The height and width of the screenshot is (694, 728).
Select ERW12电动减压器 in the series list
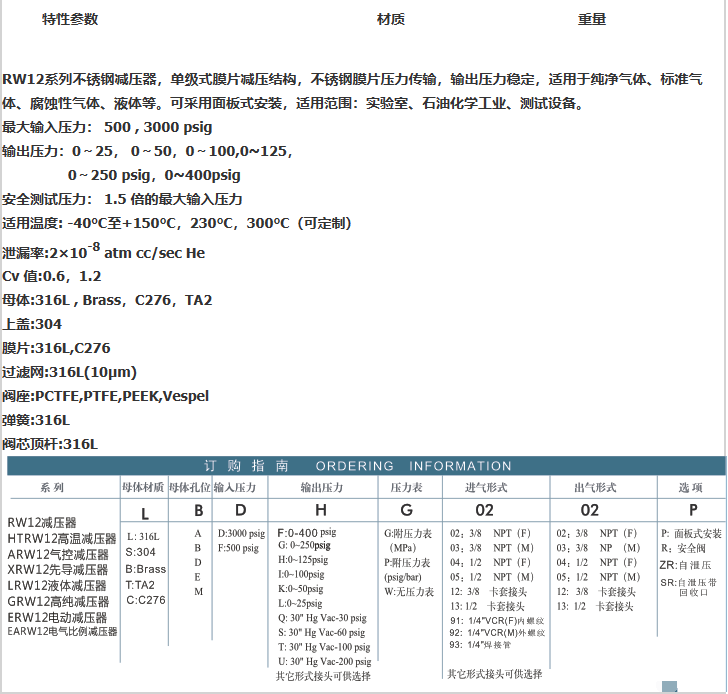coord(57,617)
